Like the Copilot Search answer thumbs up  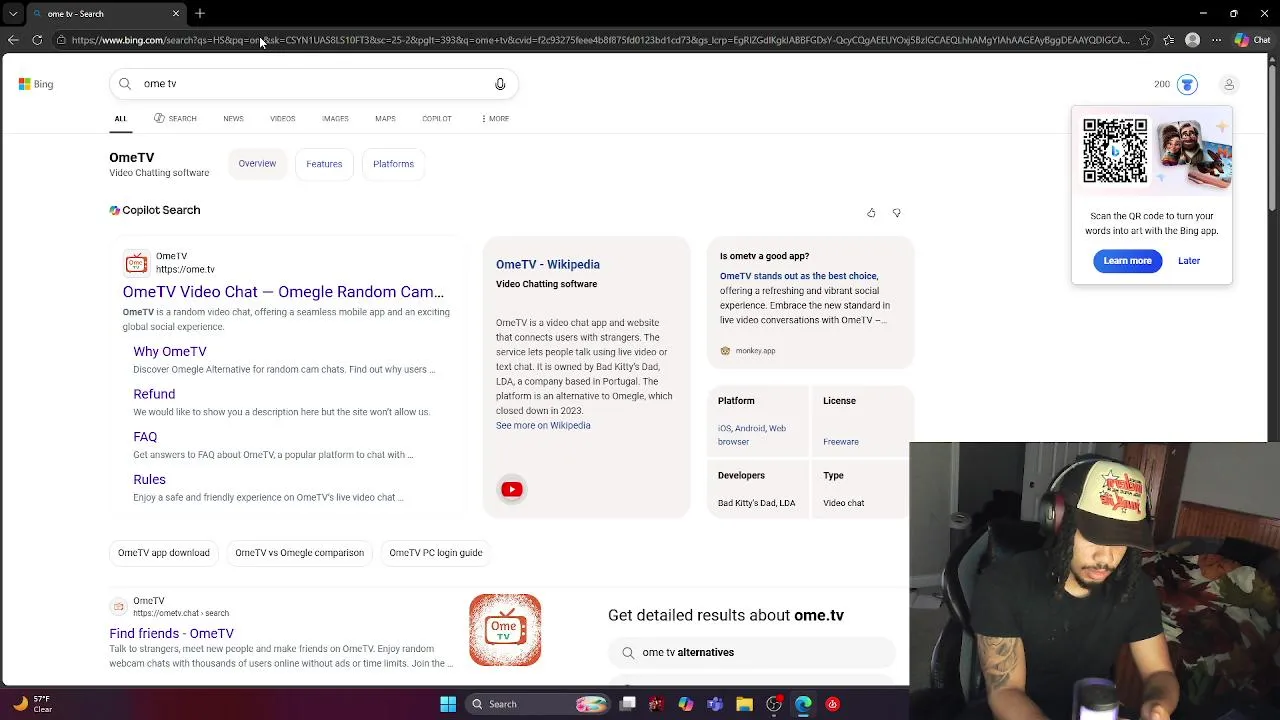(871, 213)
